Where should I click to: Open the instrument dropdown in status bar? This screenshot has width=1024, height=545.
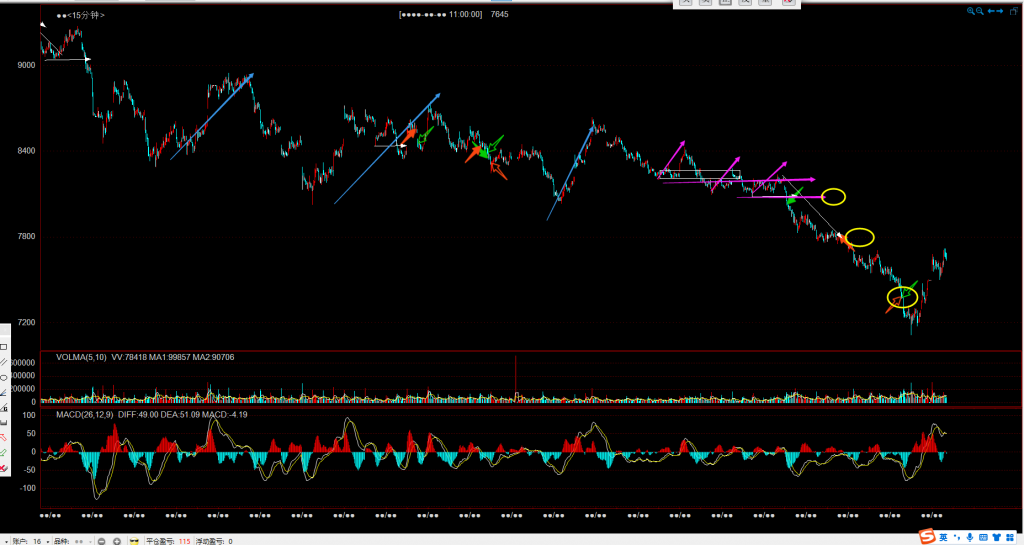pyautogui.click(x=90, y=541)
